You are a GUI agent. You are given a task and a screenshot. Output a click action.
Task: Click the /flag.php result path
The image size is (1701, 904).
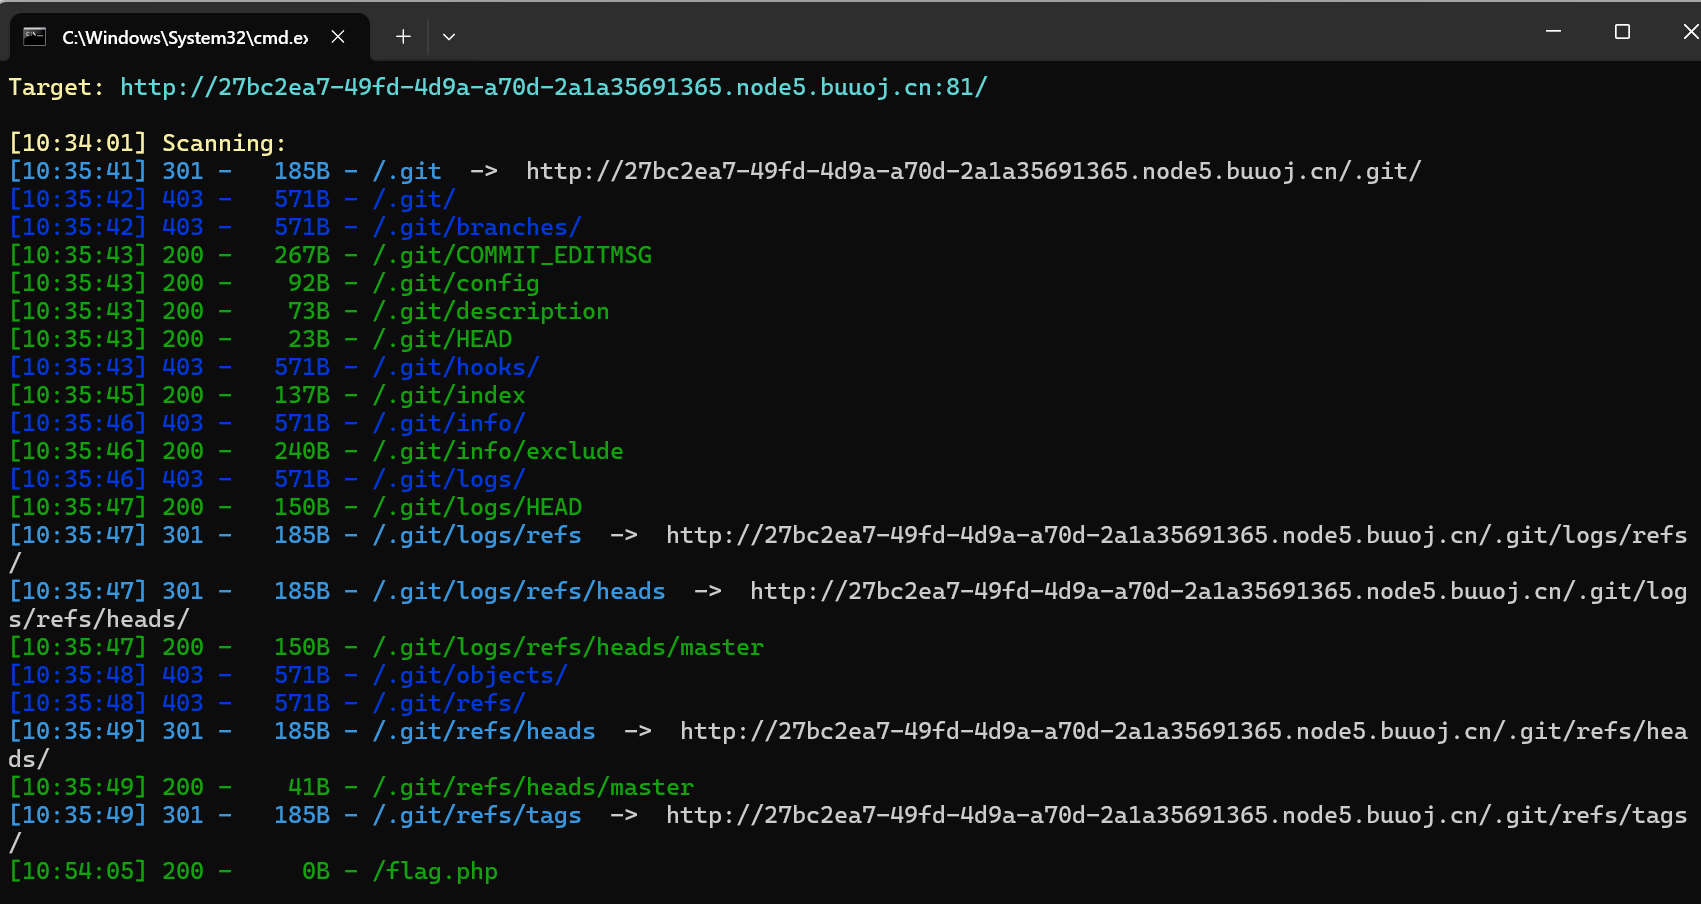pyautogui.click(x=435, y=872)
